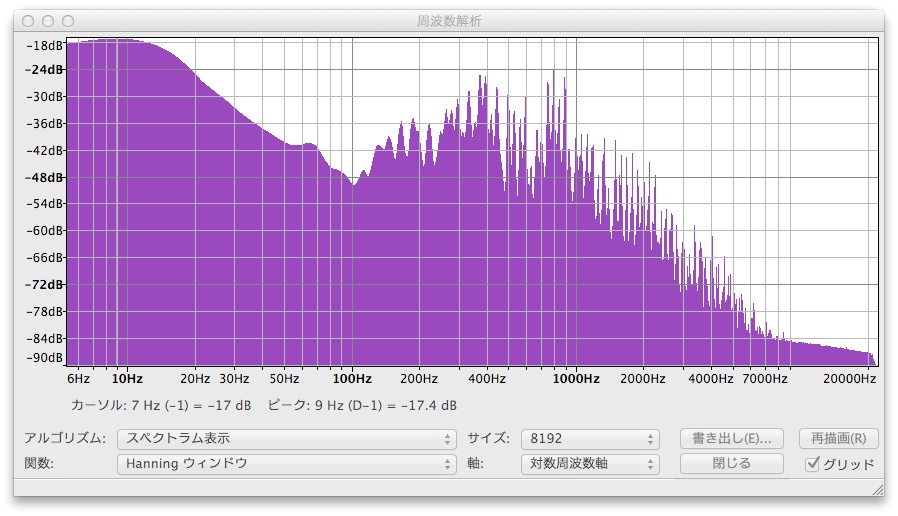Click the 周波数解析 window title

tap(449, 21)
